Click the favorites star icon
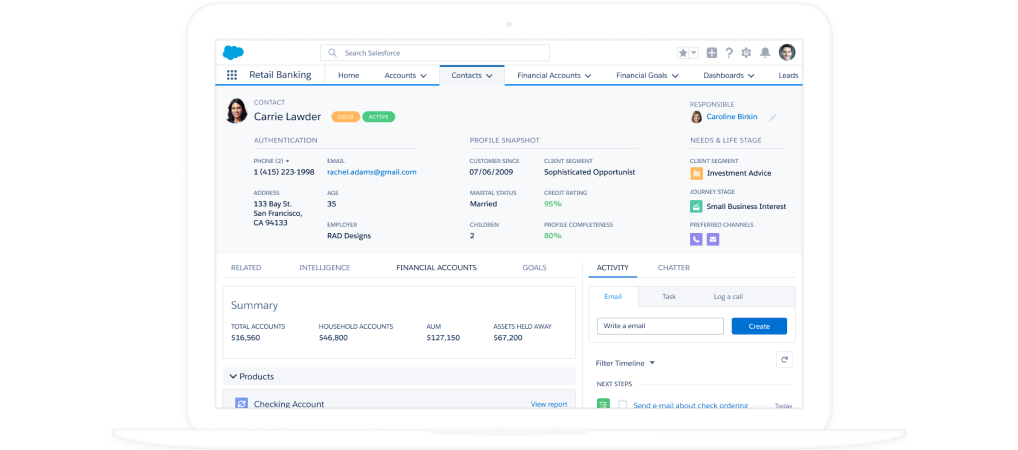Viewport: 1018px width, 450px height. pos(683,53)
